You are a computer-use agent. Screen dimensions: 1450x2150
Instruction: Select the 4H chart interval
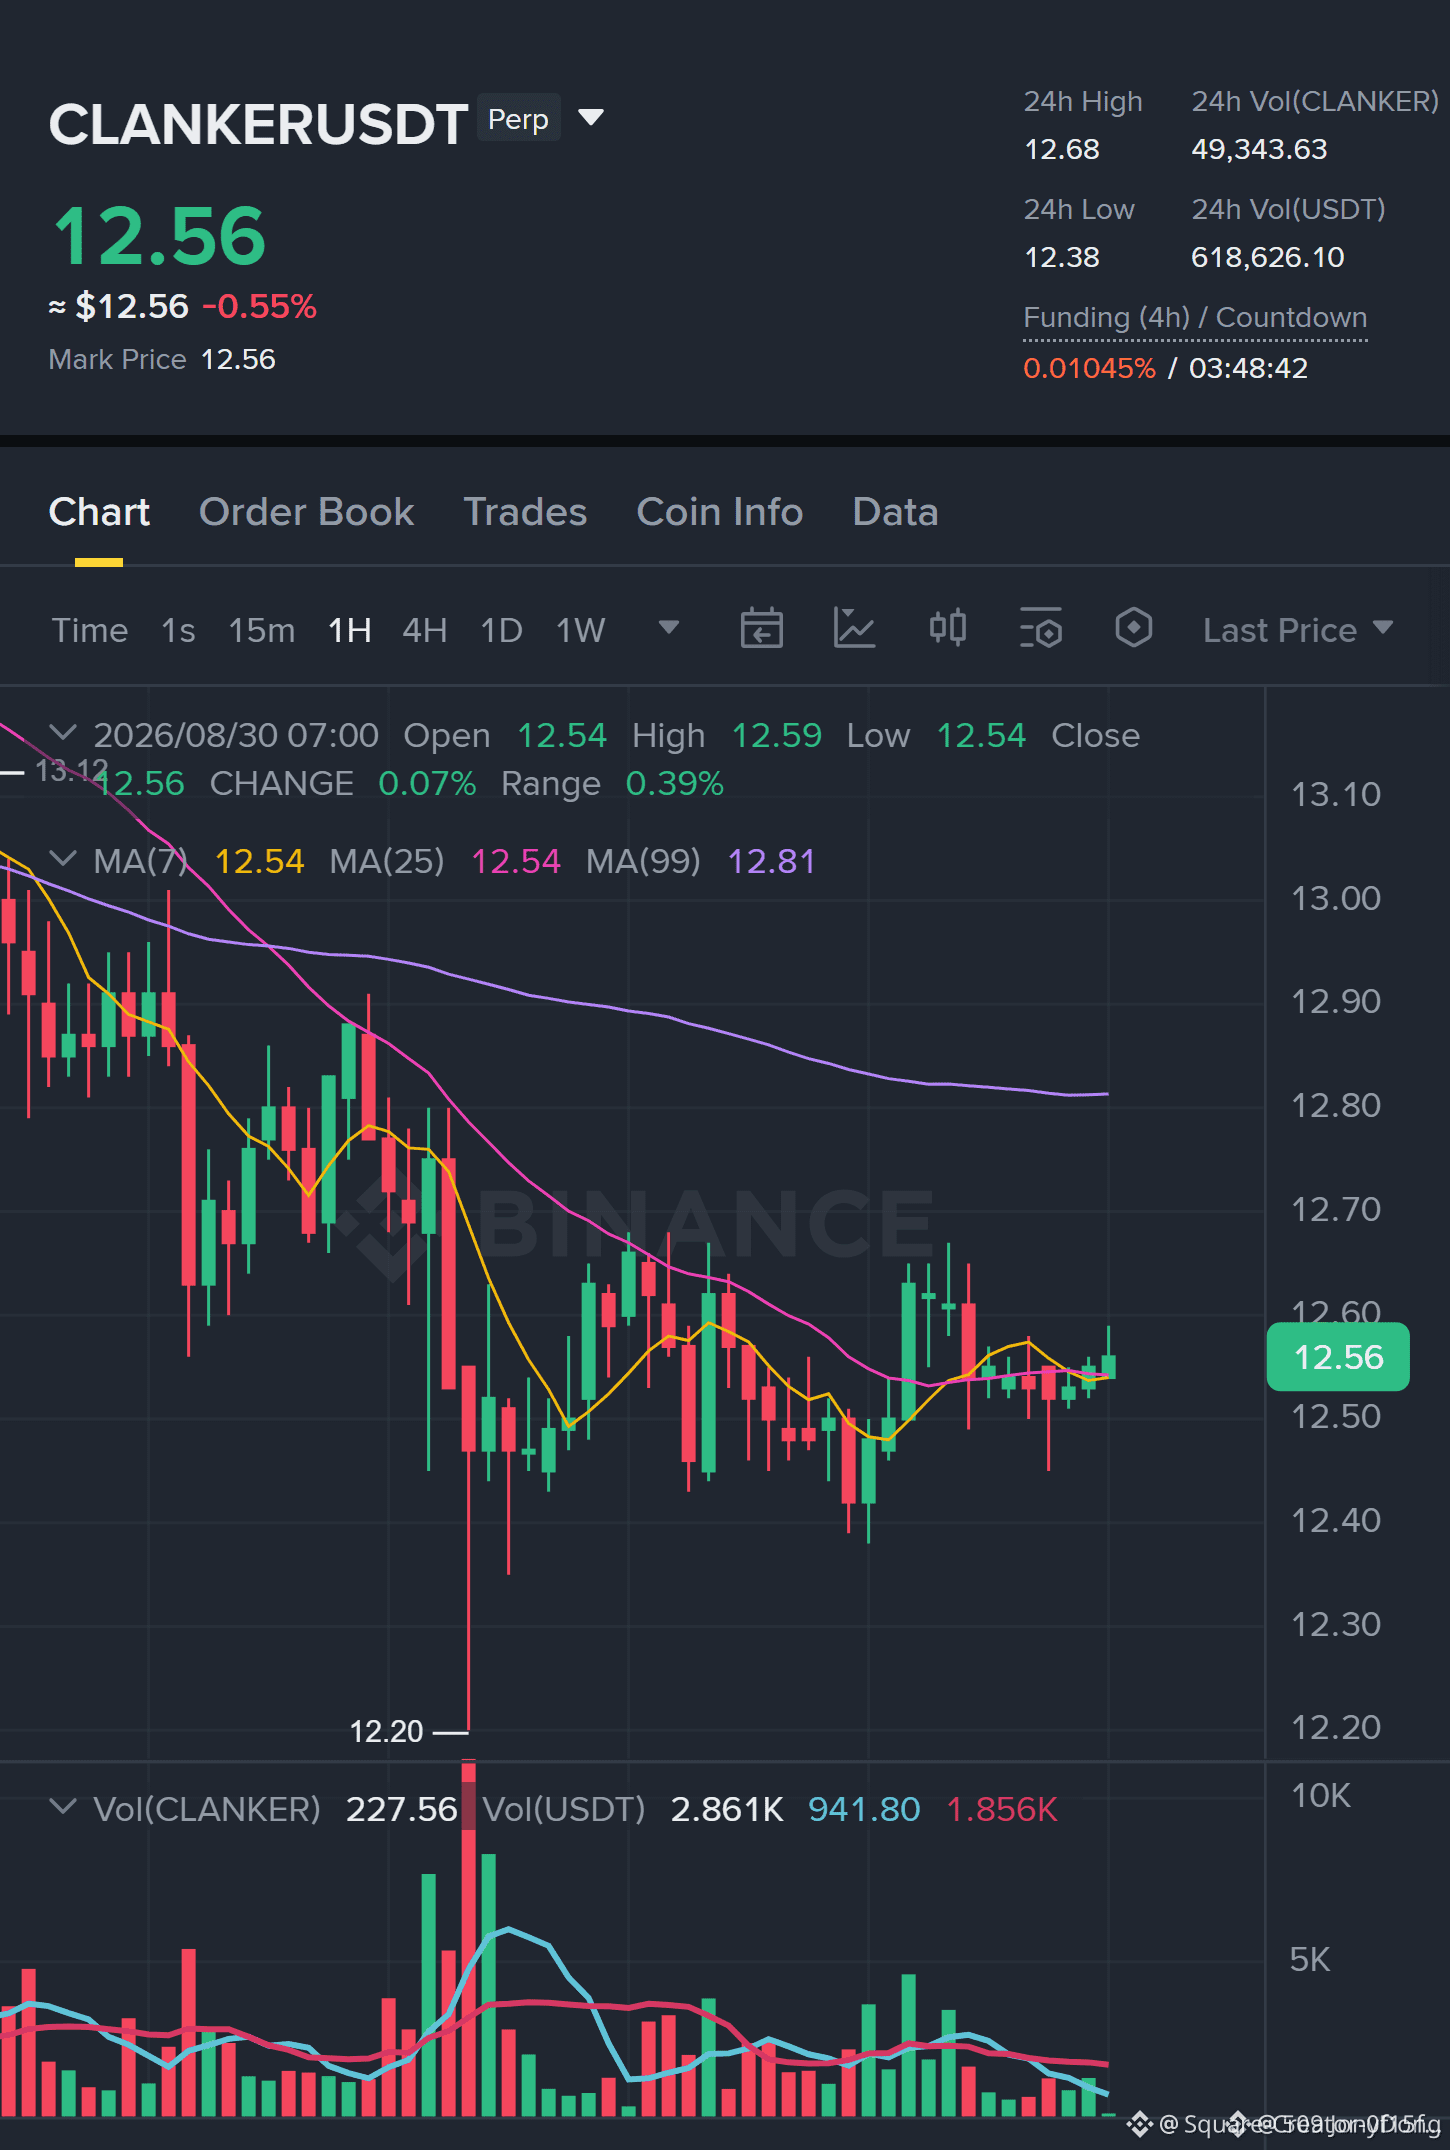coord(425,630)
